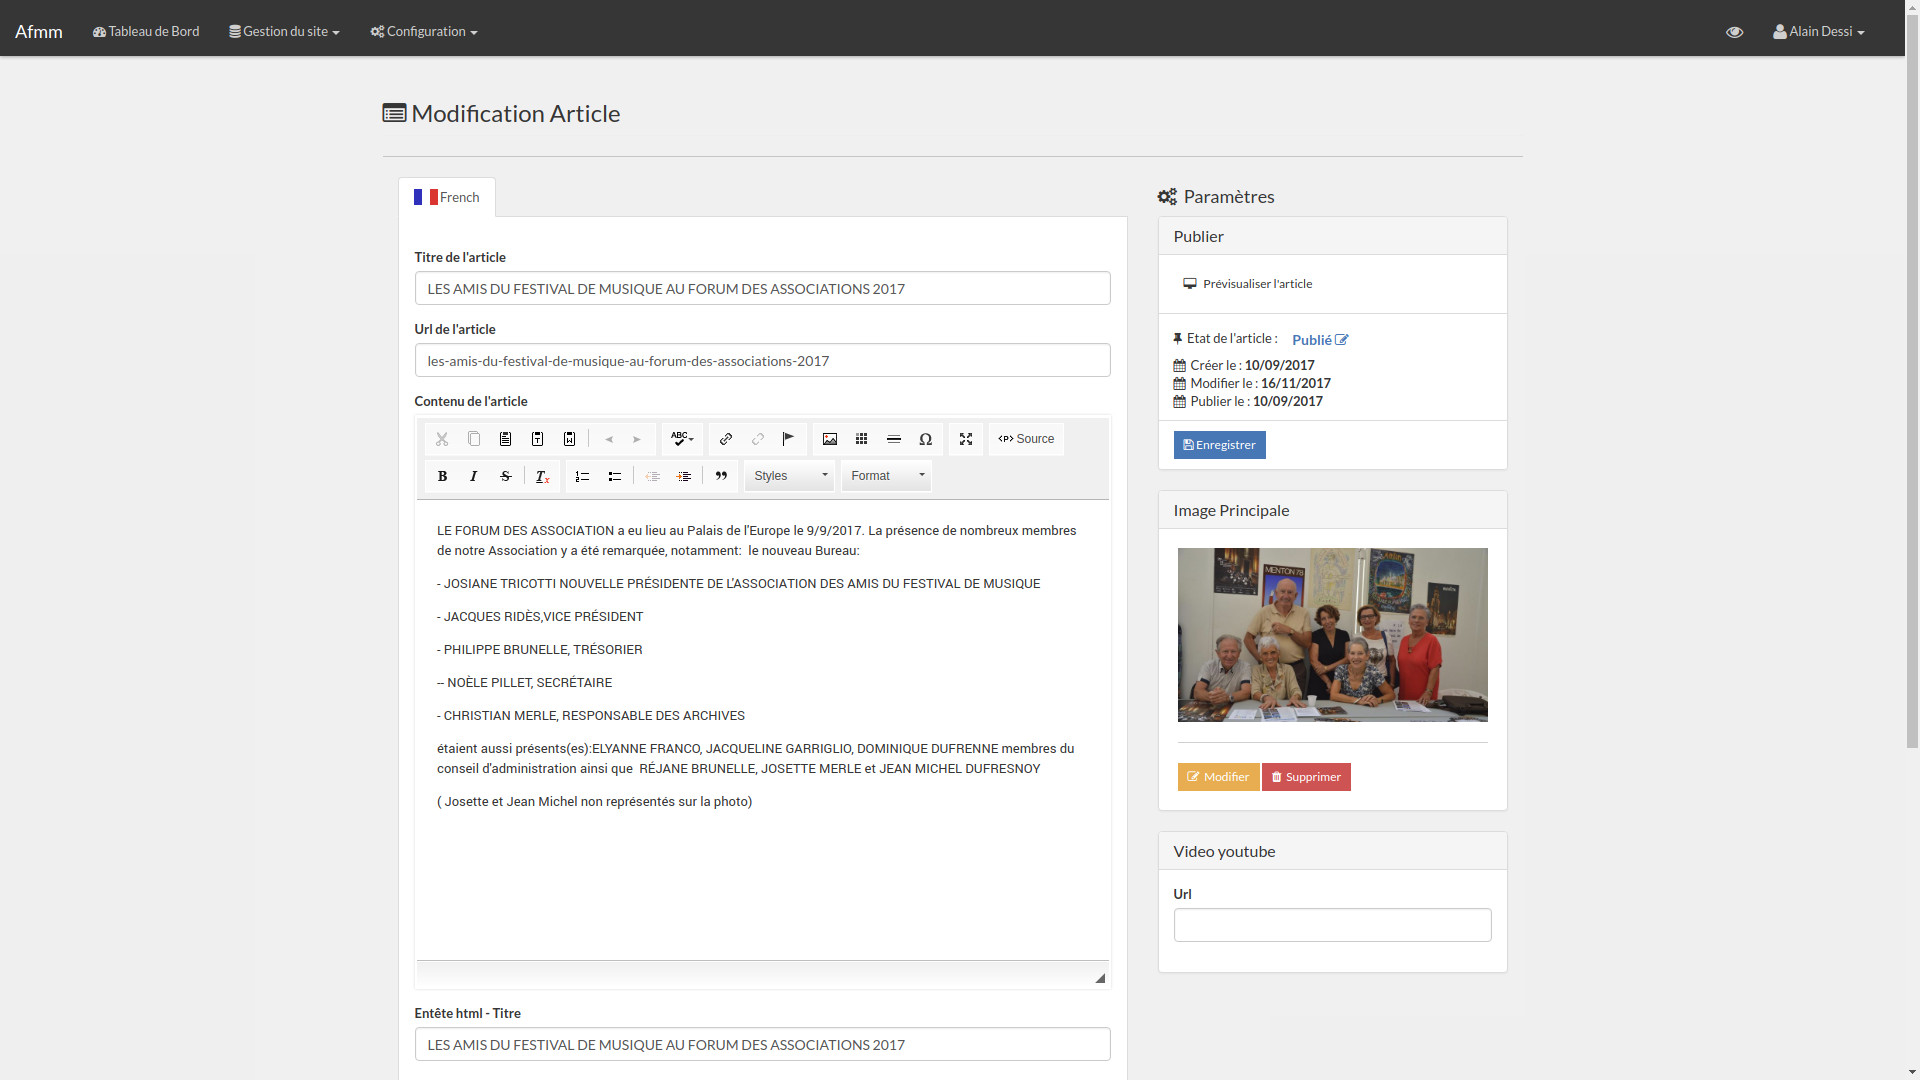The width and height of the screenshot is (1920, 1080).
Task: Toggle italic formatting
Action: click(x=474, y=476)
